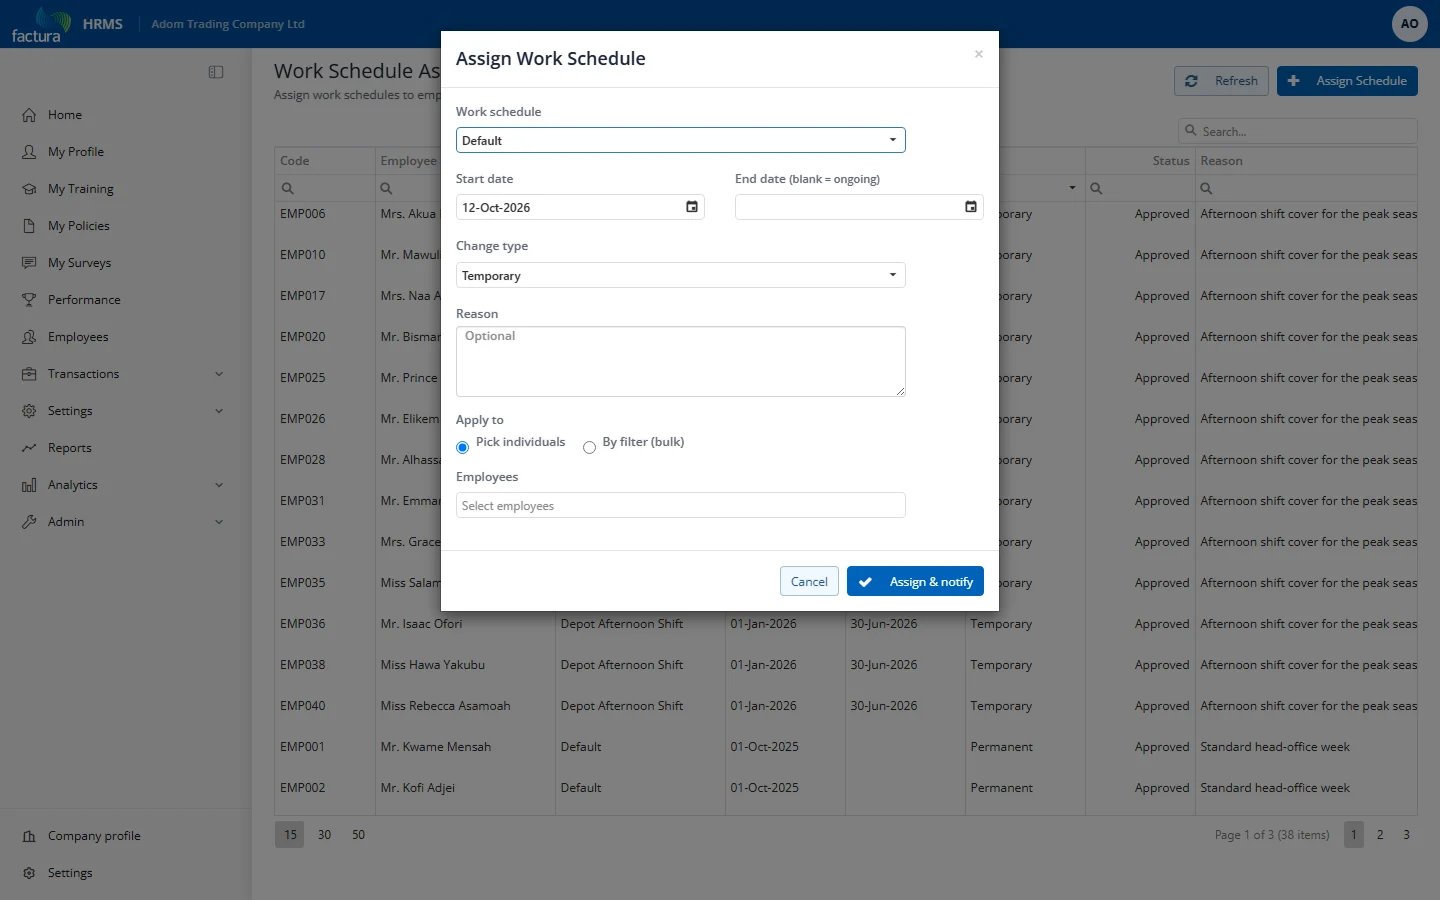This screenshot has width=1440, height=900.
Task: Click the Reason text area
Action: pyautogui.click(x=681, y=361)
